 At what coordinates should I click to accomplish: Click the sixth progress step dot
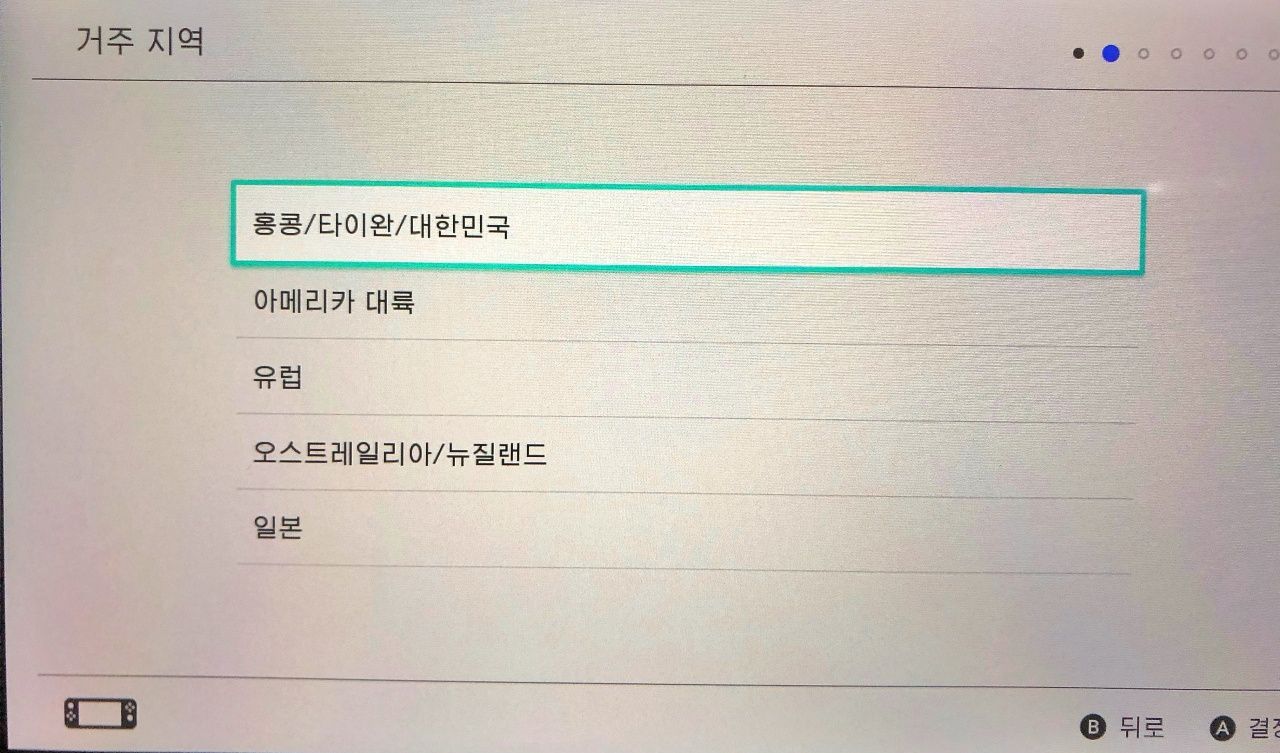coord(1241,54)
